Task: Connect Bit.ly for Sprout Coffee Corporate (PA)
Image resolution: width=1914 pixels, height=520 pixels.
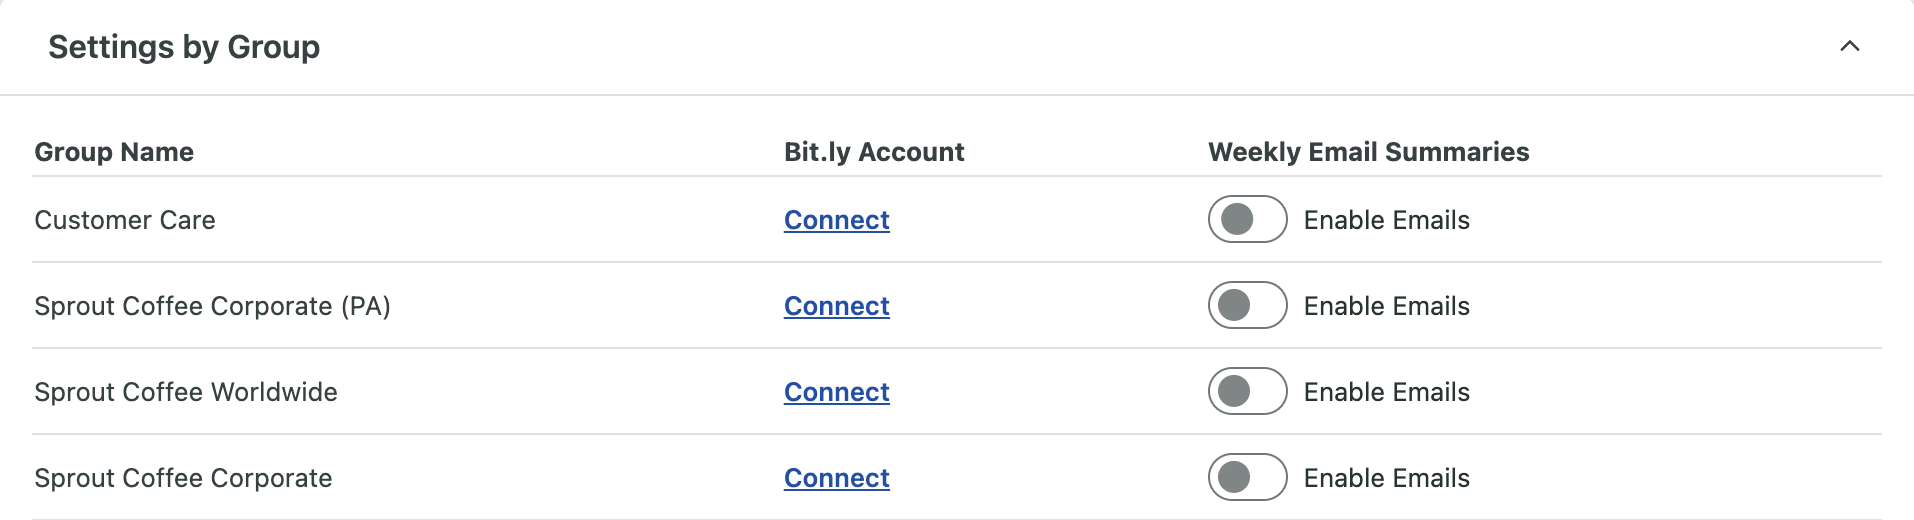Action: [836, 306]
